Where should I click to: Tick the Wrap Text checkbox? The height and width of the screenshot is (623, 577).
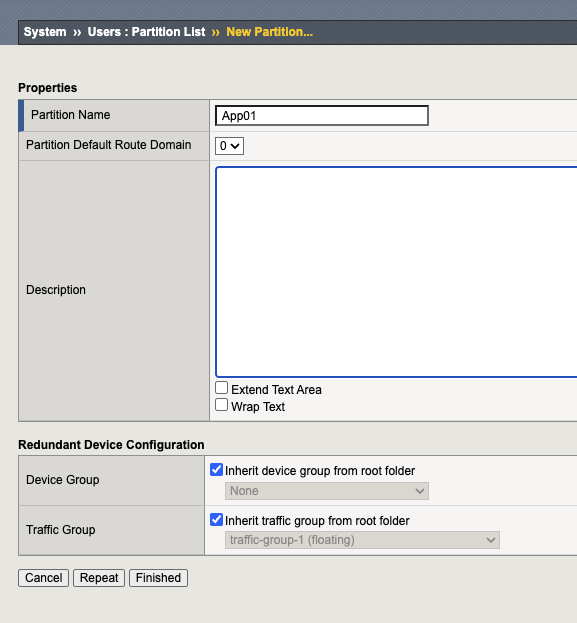point(221,405)
